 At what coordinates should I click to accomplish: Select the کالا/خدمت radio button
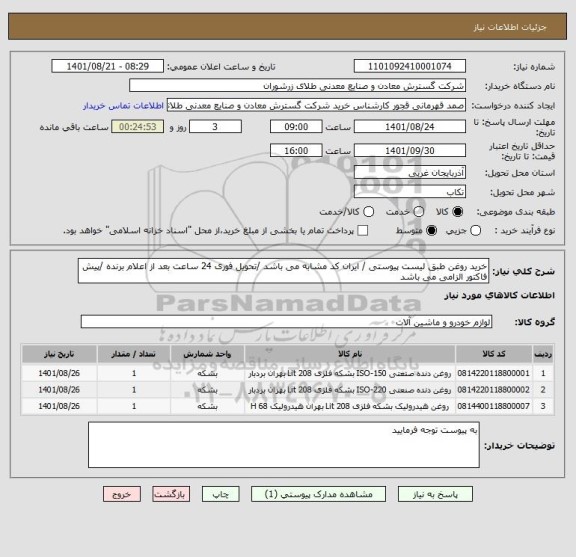click(368, 212)
